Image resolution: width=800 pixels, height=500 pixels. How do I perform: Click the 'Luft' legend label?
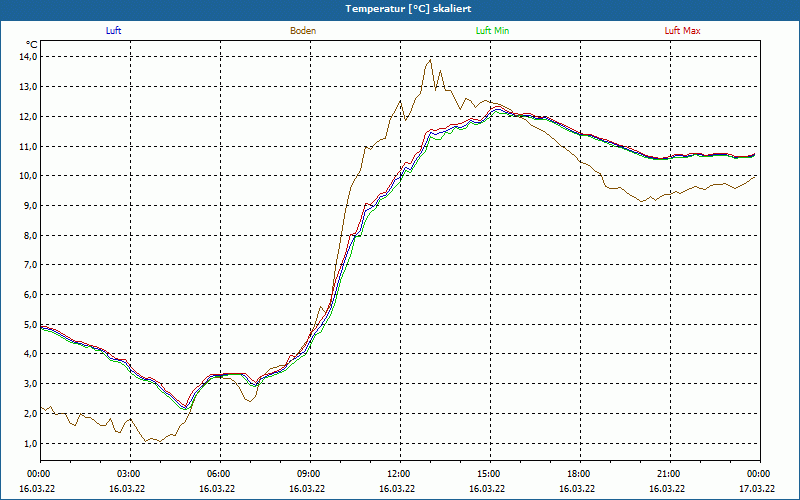tap(113, 31)
